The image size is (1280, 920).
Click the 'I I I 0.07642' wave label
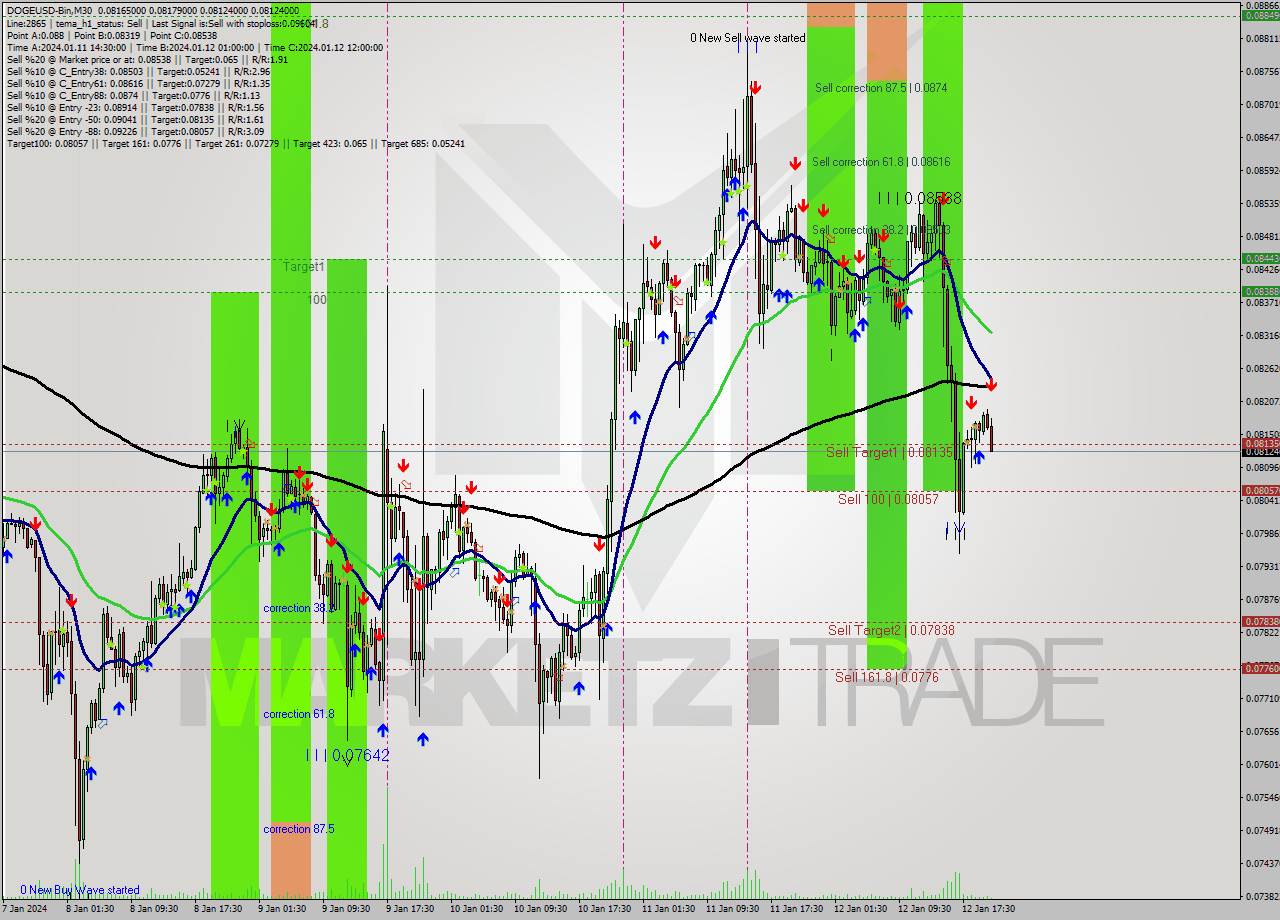347,755
